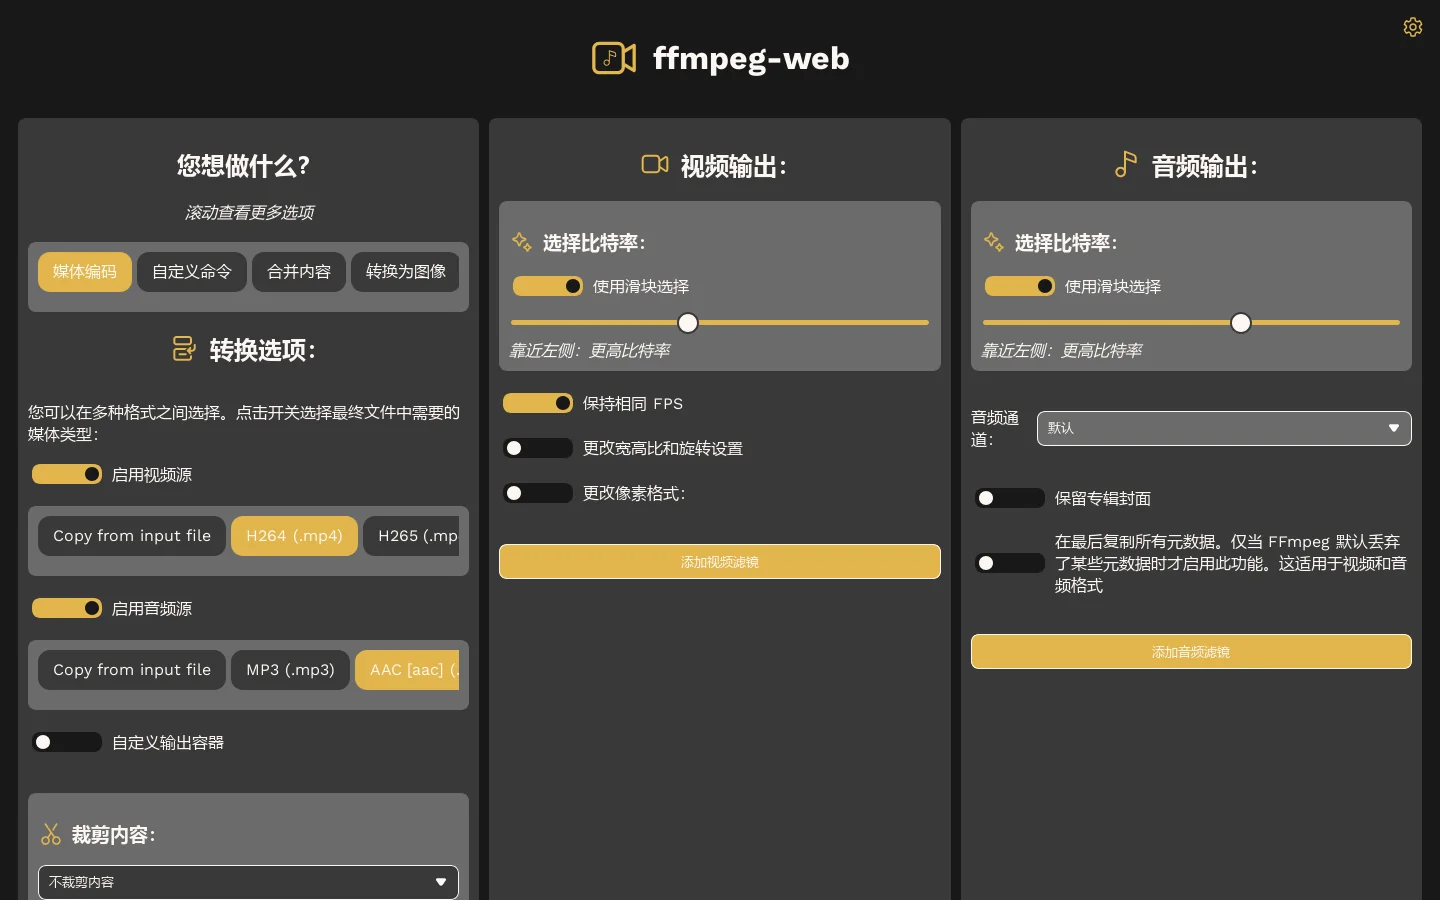
Task: Switch to the 合并内容 tab
Action: pos(299,272)
